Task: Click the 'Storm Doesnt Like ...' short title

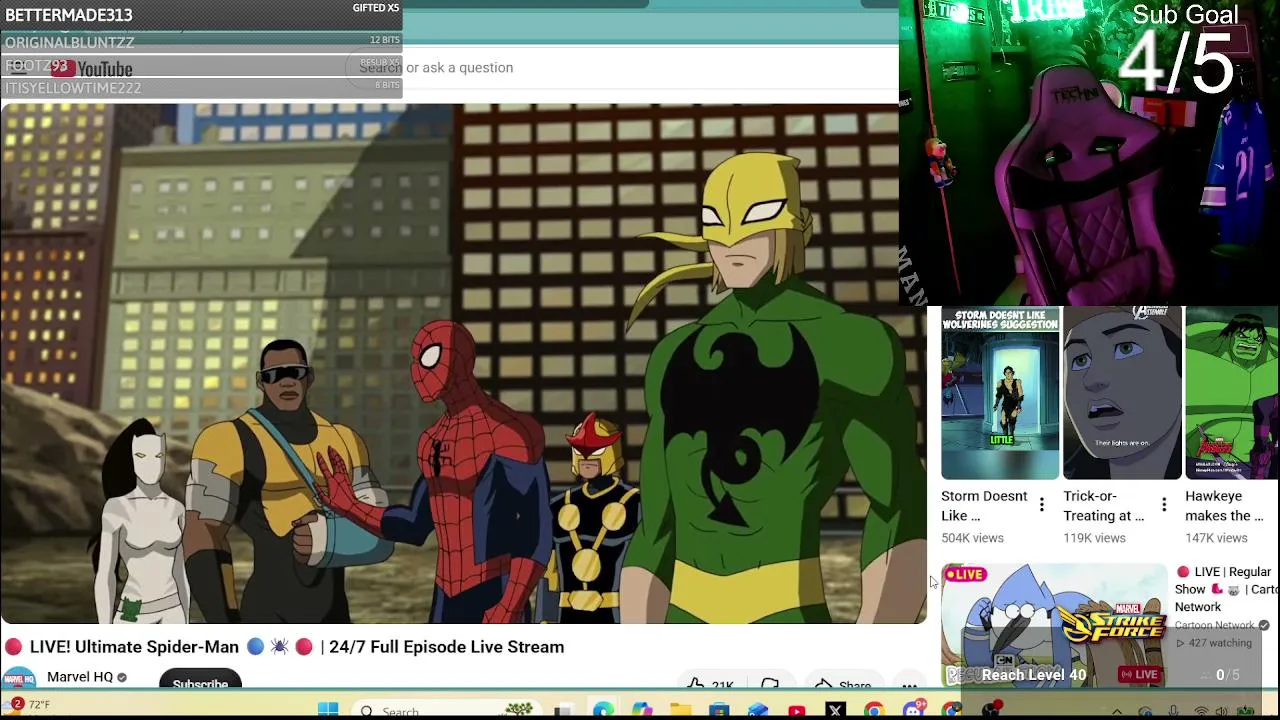Action: click(x=984, y=506)
